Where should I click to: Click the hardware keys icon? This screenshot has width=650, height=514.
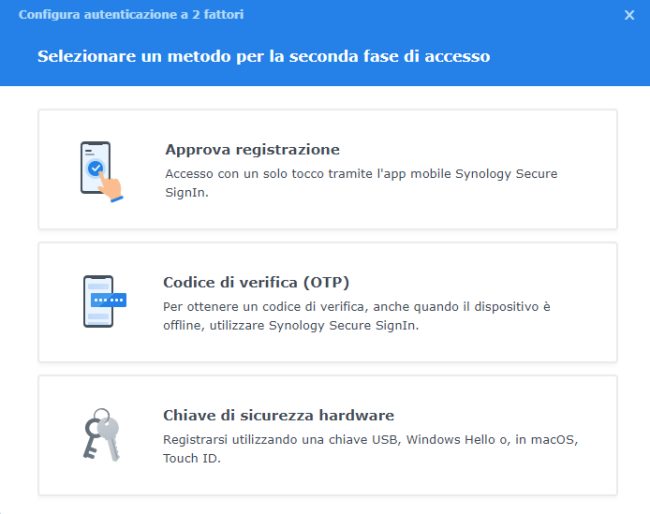tap(100, 435)
